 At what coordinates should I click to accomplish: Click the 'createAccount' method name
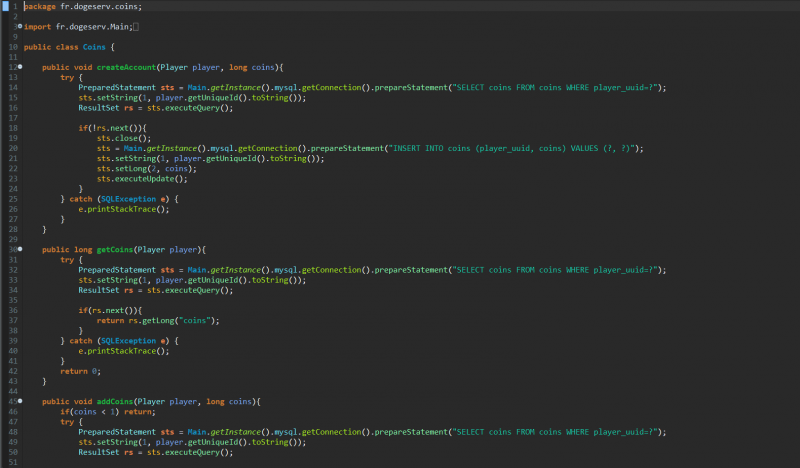[x=126, y=67]
